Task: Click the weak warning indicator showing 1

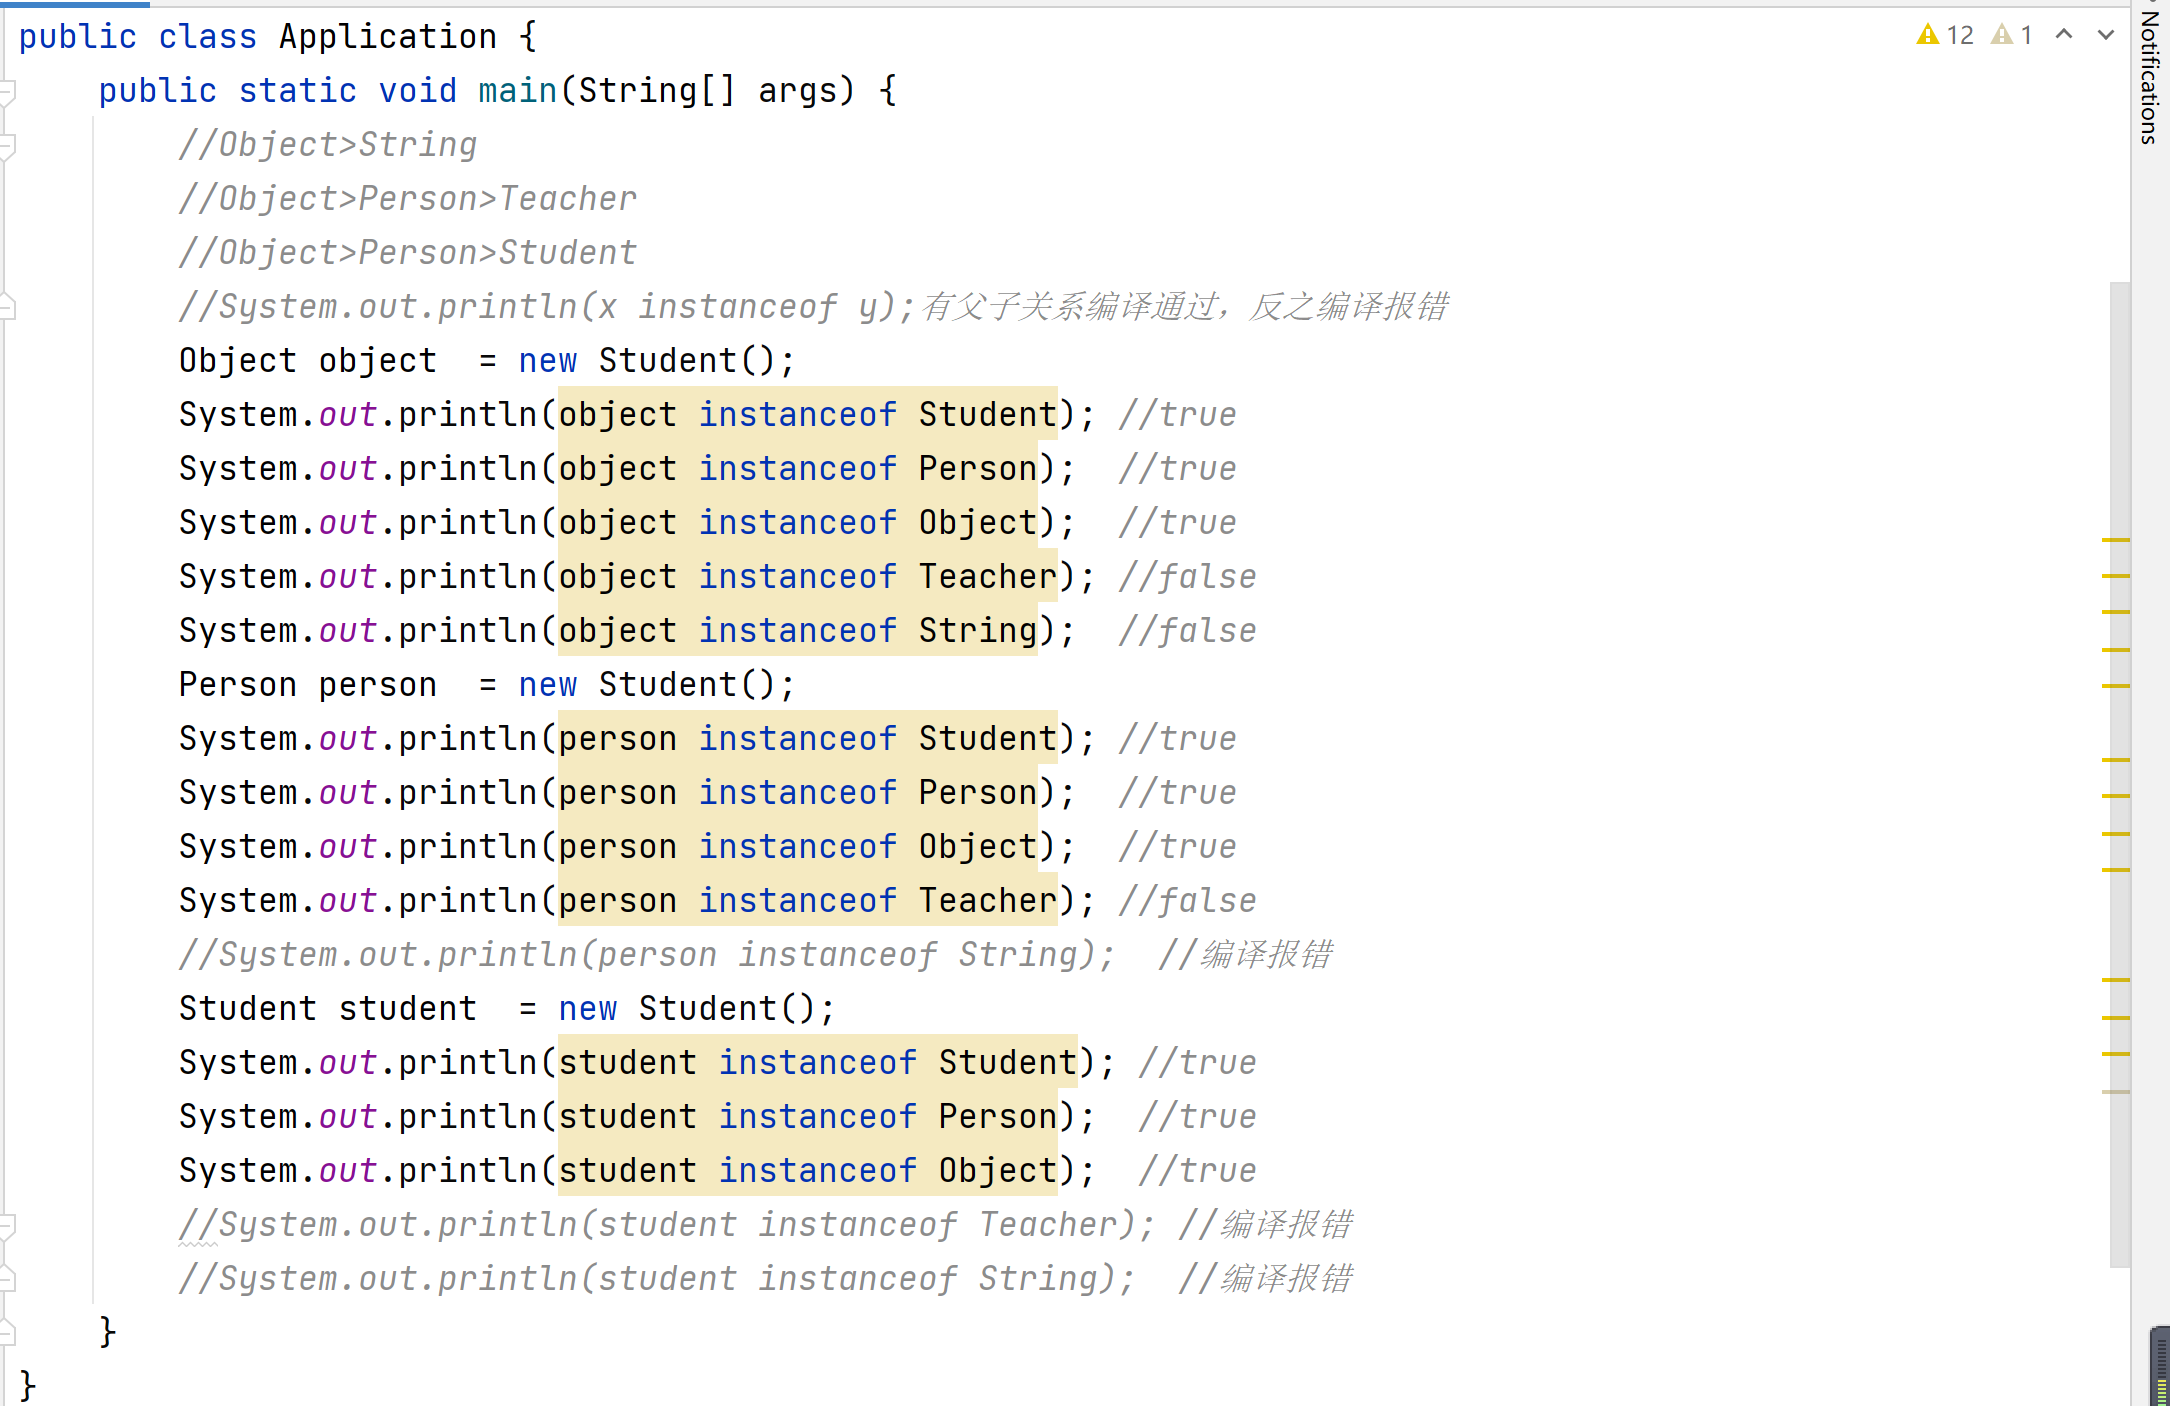Action: (2012, 36)
